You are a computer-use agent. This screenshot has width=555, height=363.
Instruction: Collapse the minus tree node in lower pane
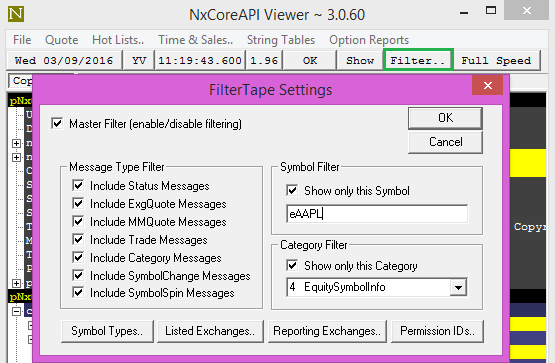(16, 311)
